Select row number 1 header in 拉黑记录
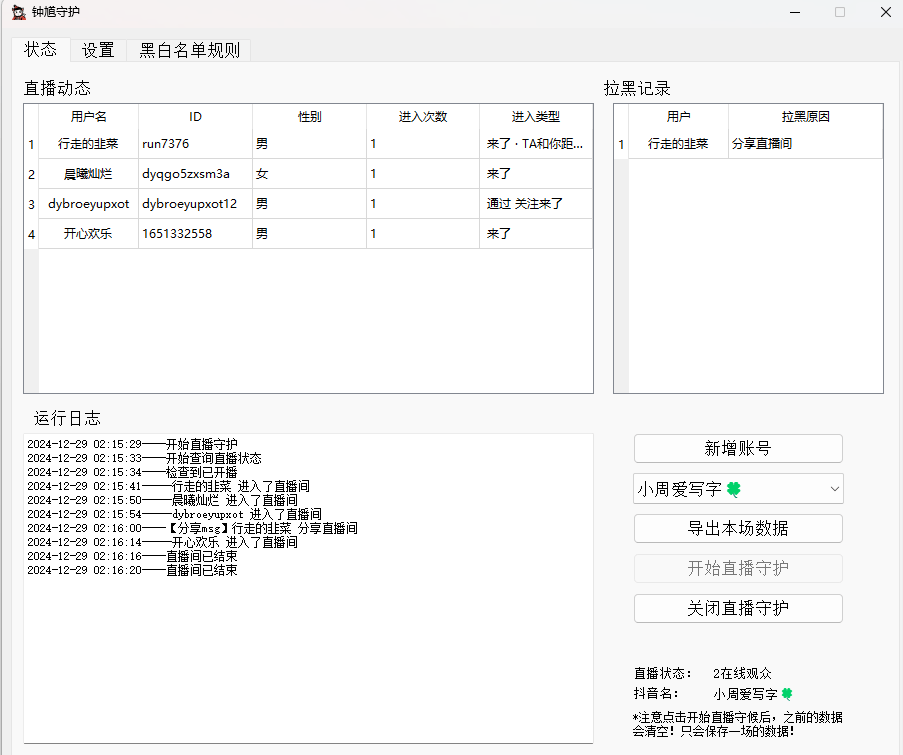The height and width of the screenshot is (755, 903). point(621,144)
